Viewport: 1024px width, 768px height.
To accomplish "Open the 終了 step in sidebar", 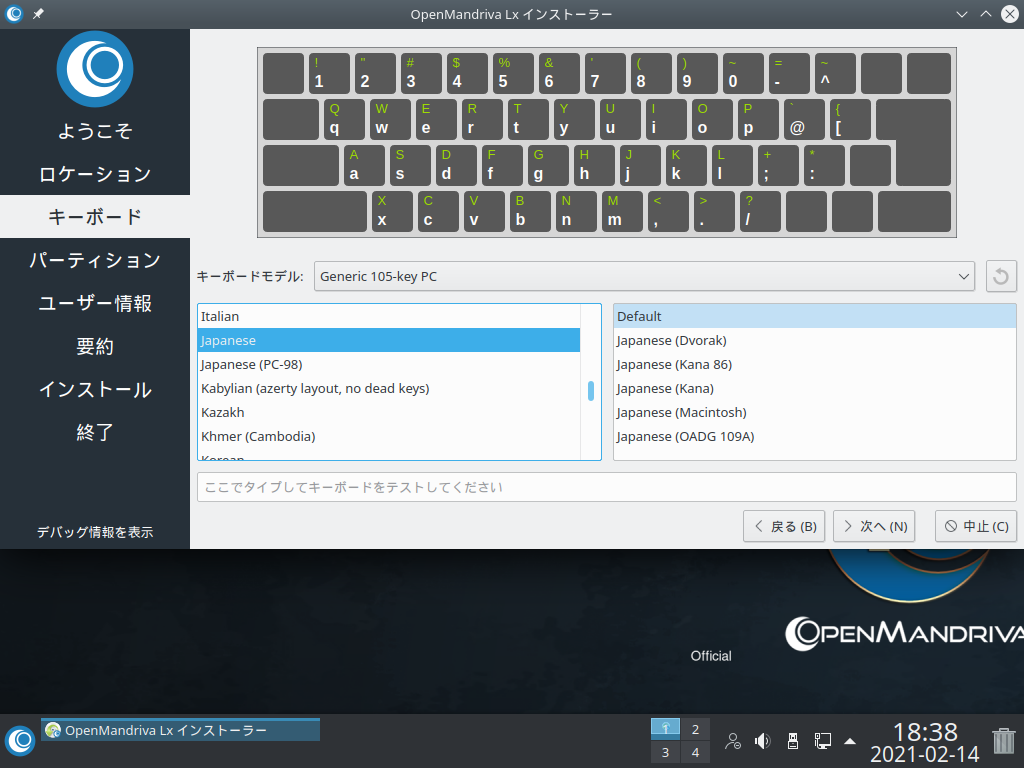I will click(95, 432).
